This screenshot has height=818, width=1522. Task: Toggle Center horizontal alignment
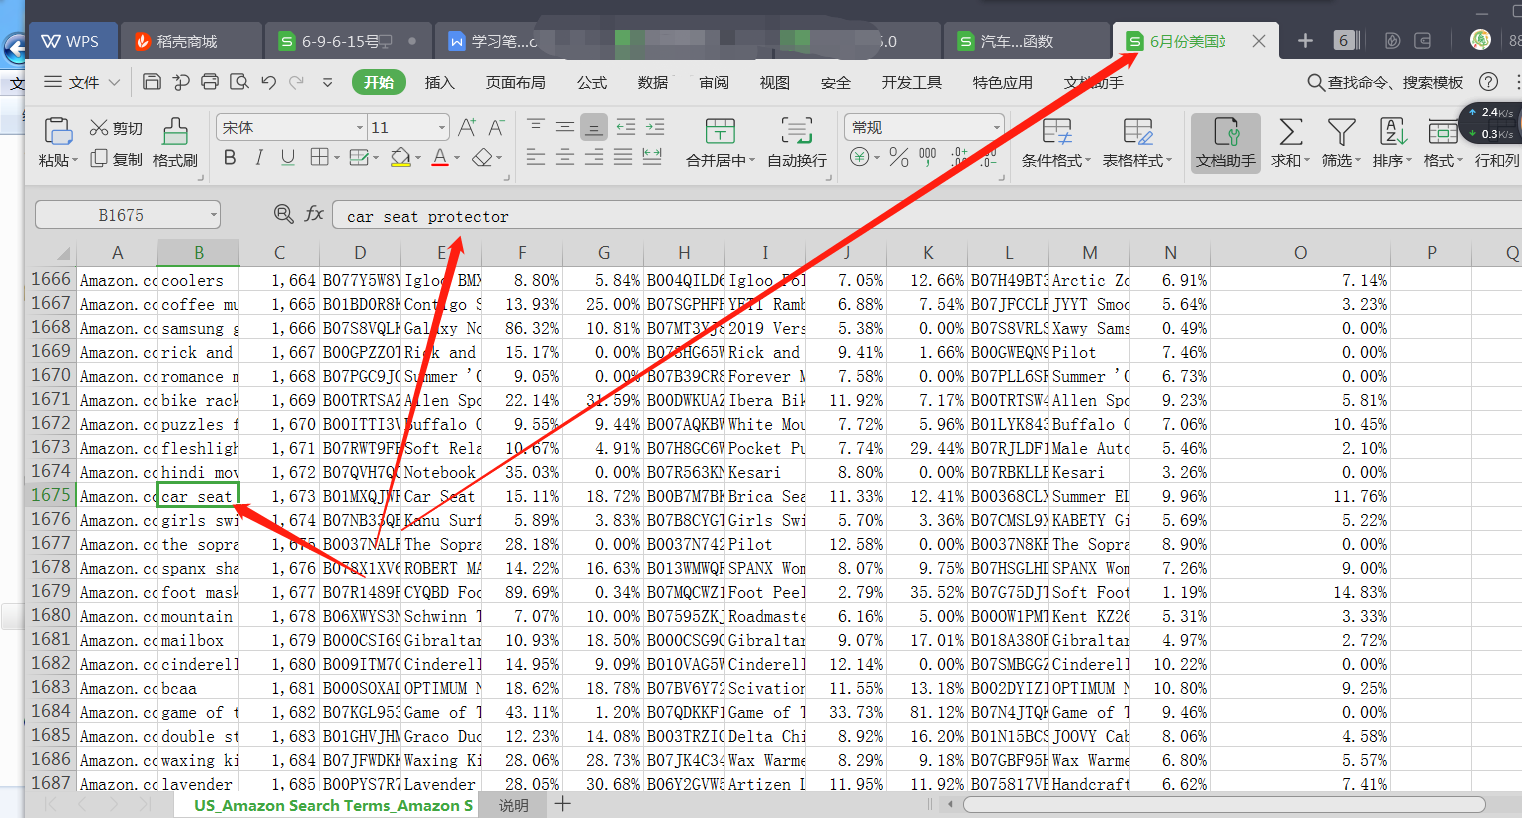tap(565, 157)
